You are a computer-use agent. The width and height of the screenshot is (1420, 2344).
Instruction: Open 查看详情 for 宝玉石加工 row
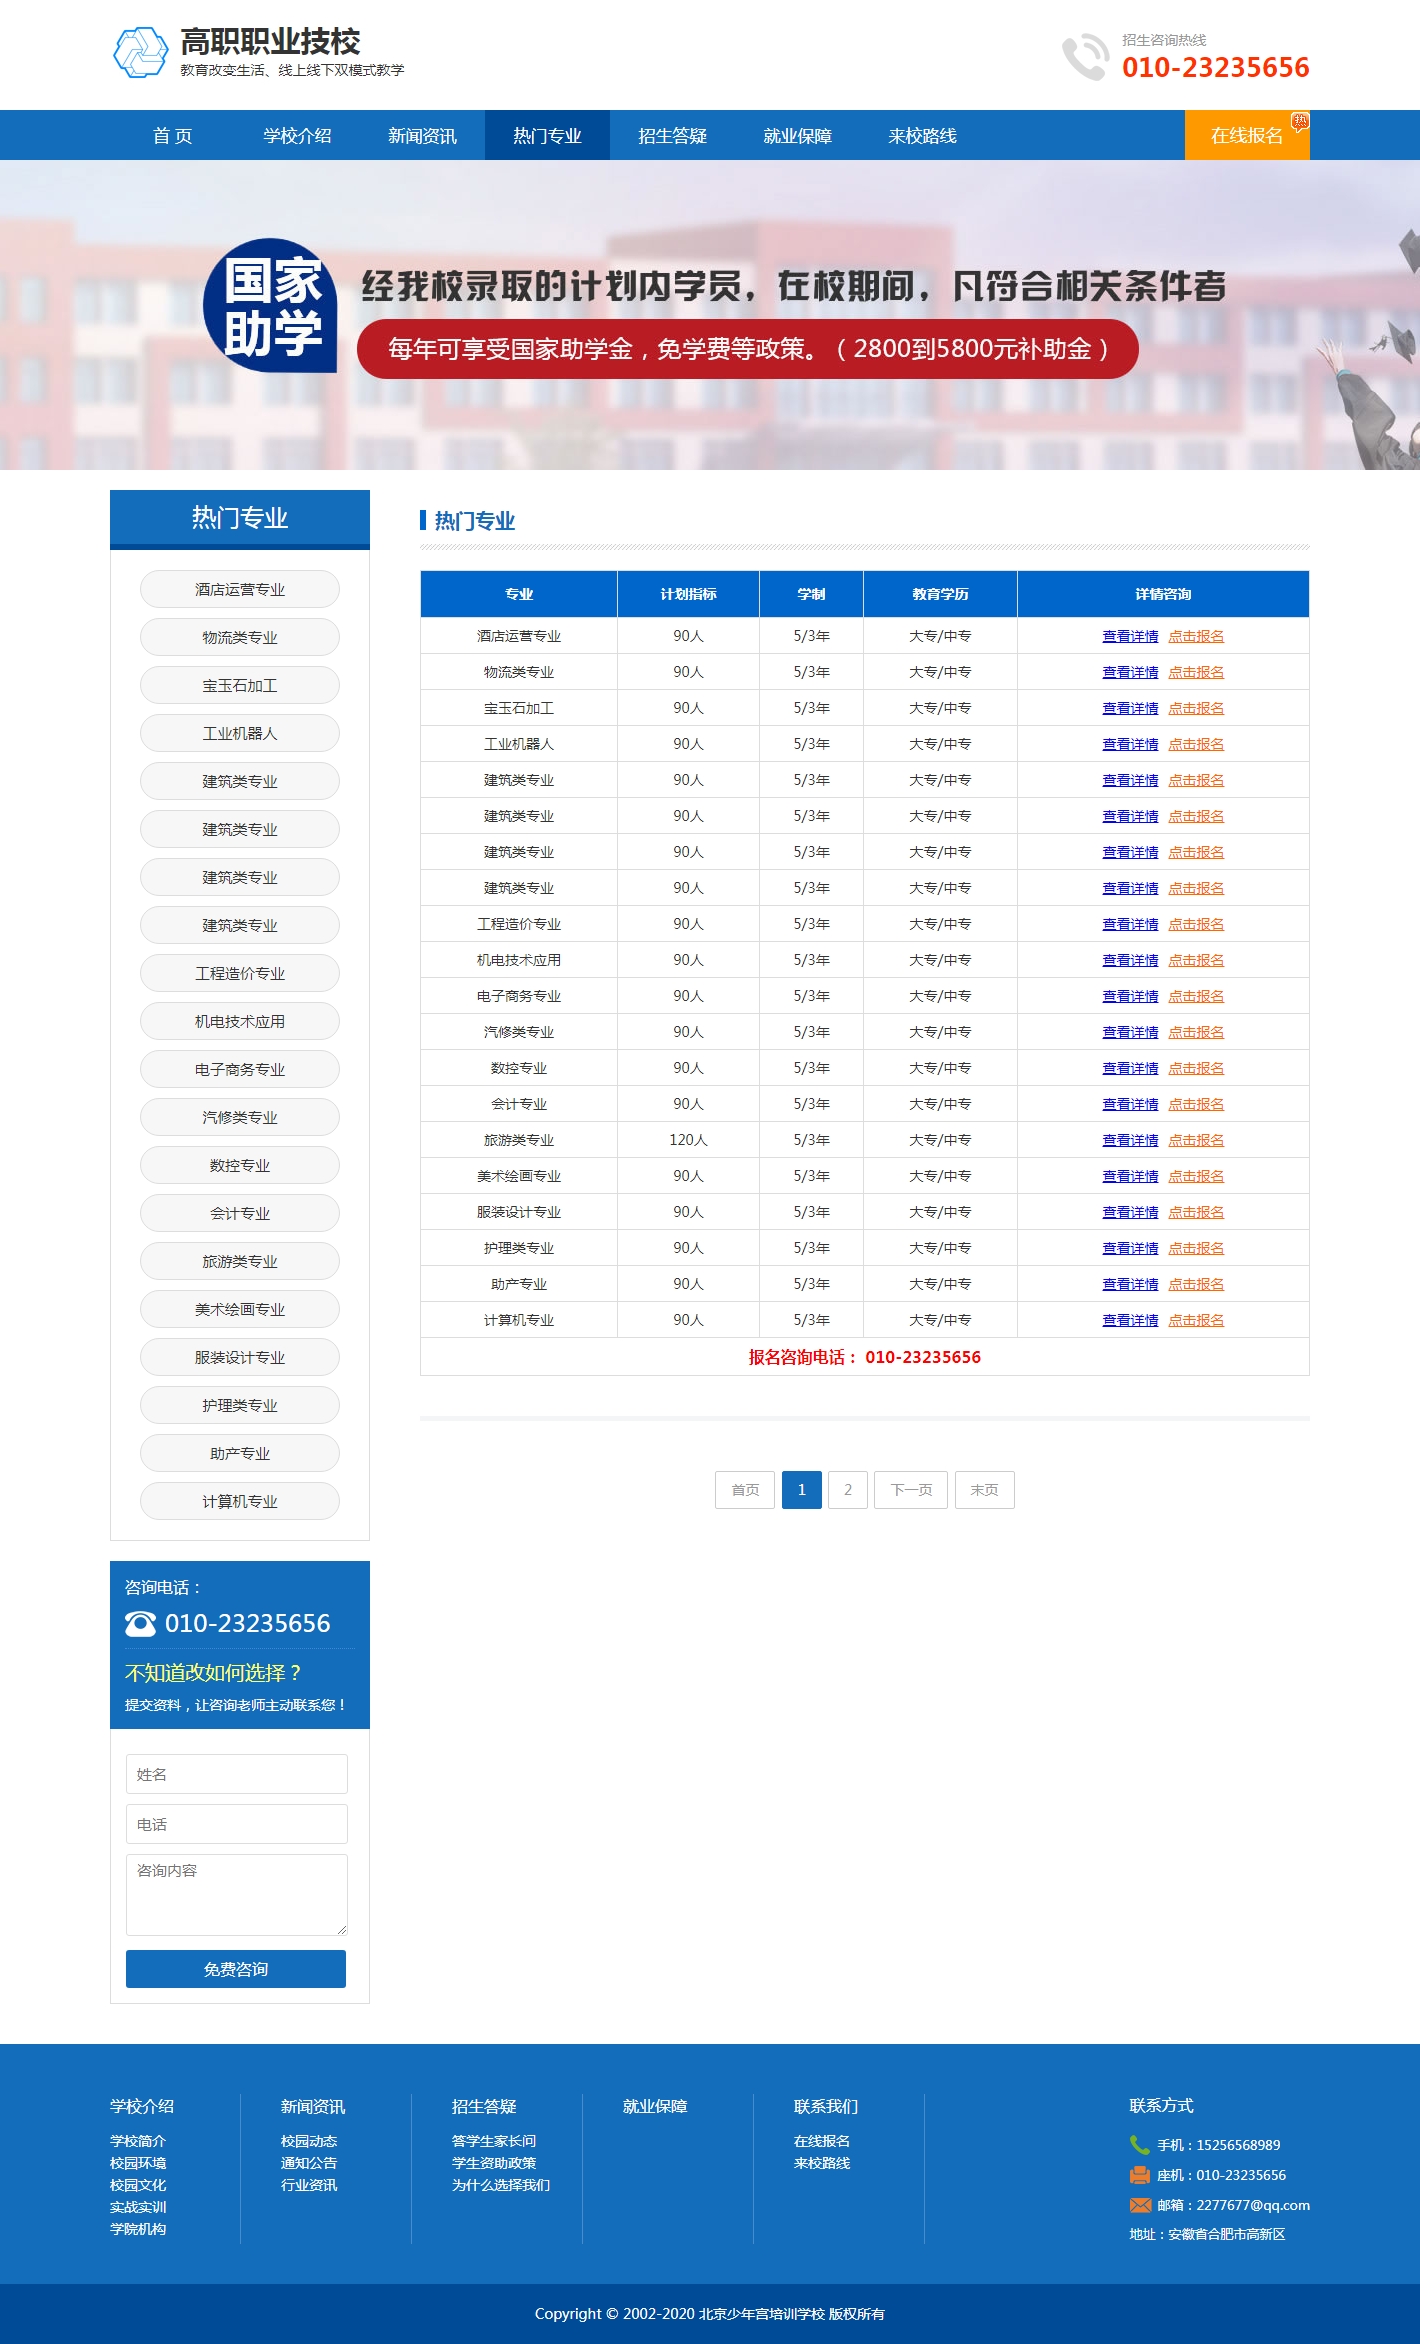tap(1130, 708)
